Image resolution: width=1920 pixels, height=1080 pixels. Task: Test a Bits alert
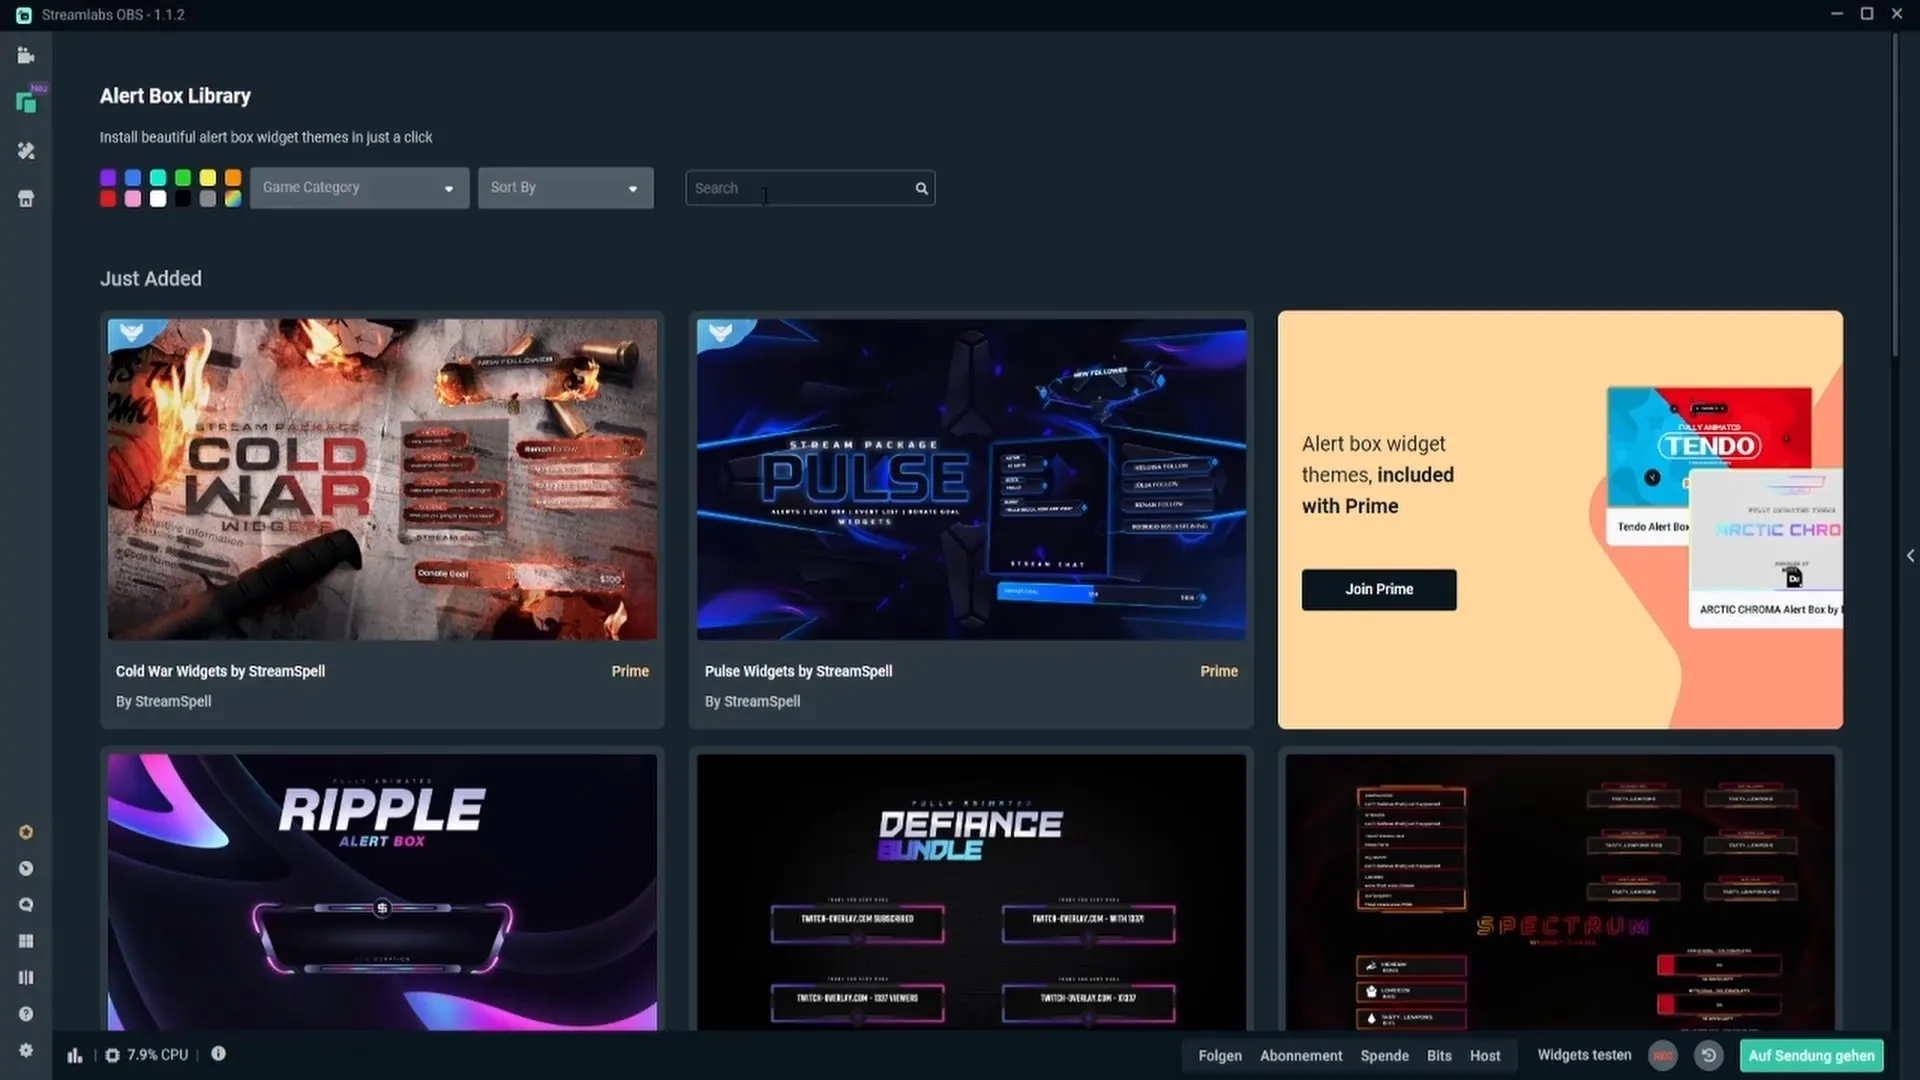(1439, 1056)
